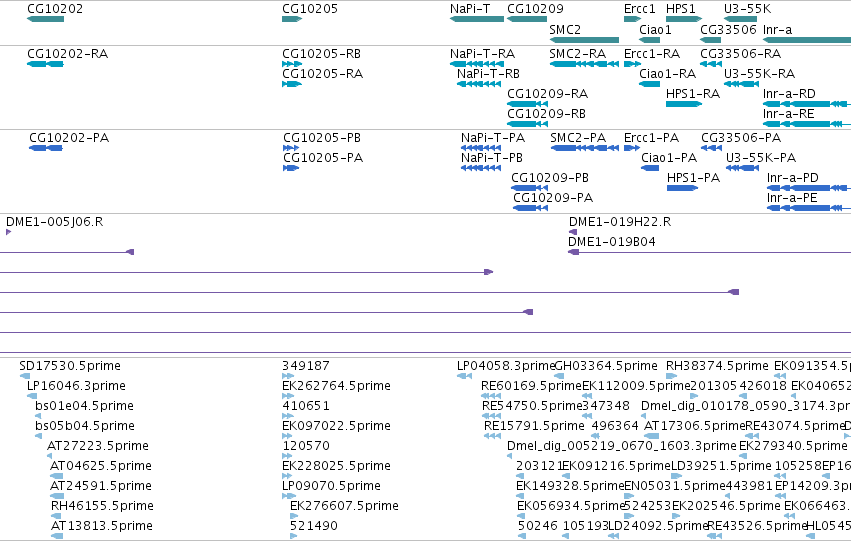Screen dimensions: 851x541
Task: Click EST label SD17530.5prime
Action: 70,366
